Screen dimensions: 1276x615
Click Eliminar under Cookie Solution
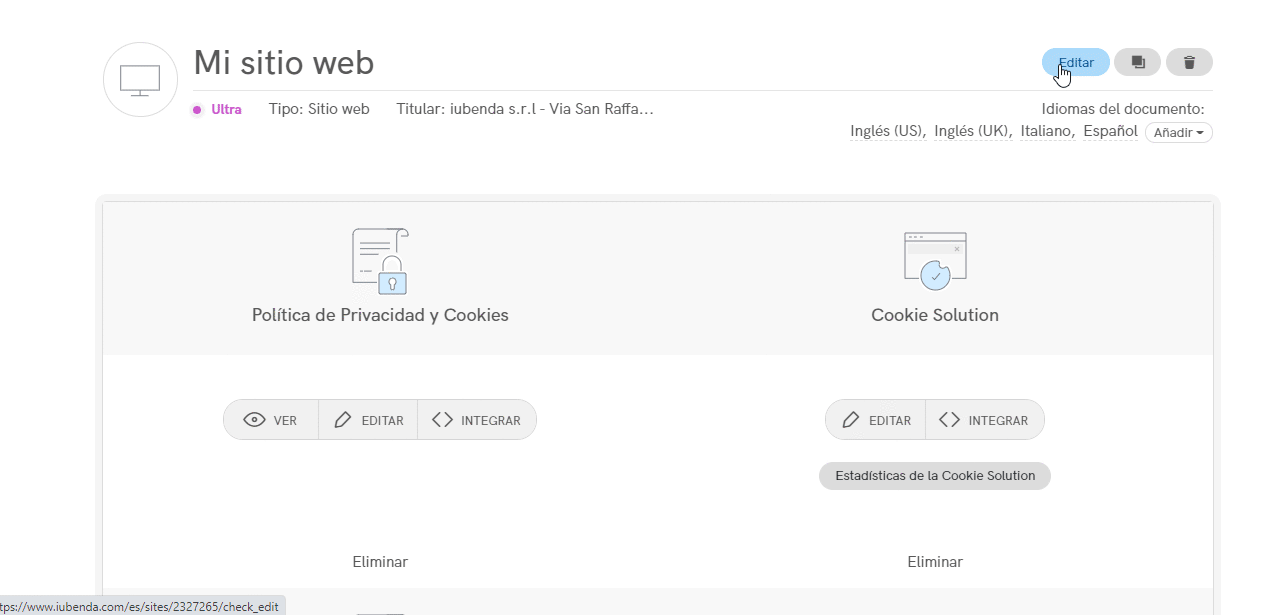[935, 562]
